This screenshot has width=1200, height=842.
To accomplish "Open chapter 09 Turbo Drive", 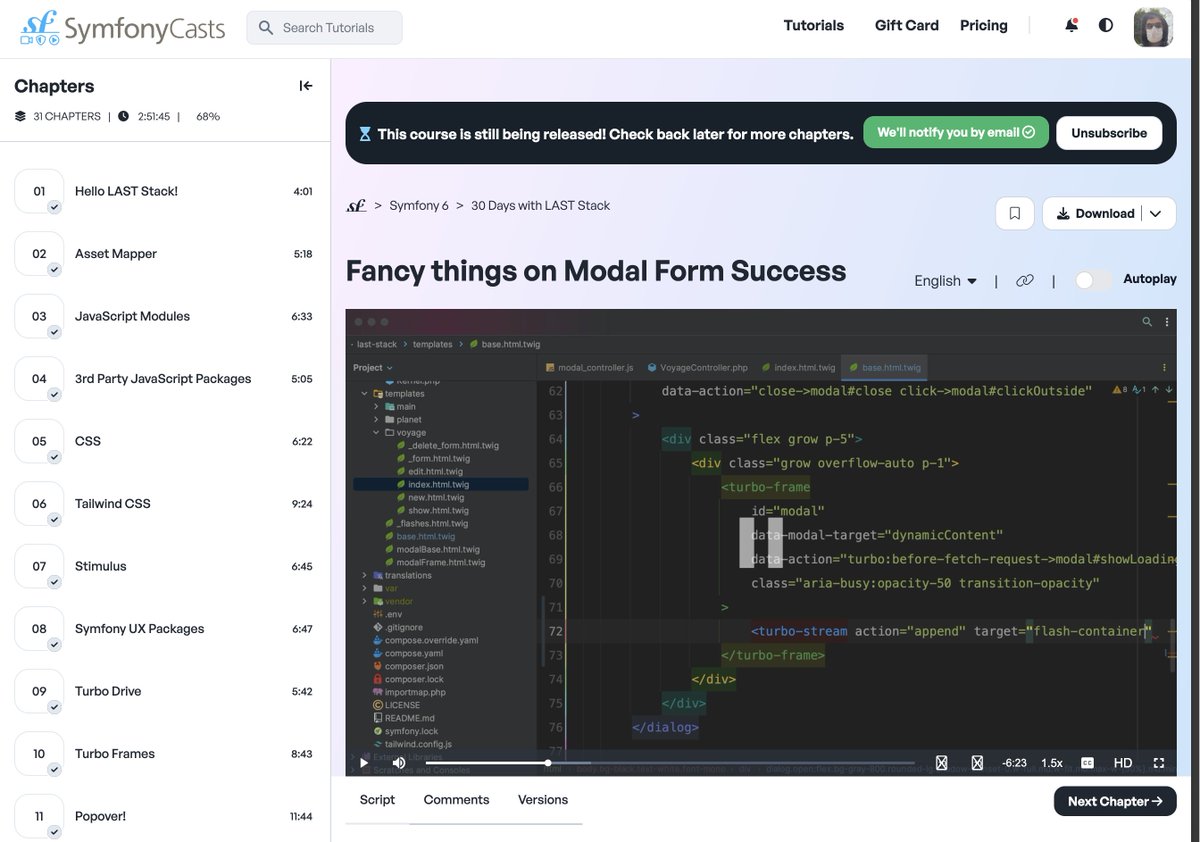I will [164, 691].
